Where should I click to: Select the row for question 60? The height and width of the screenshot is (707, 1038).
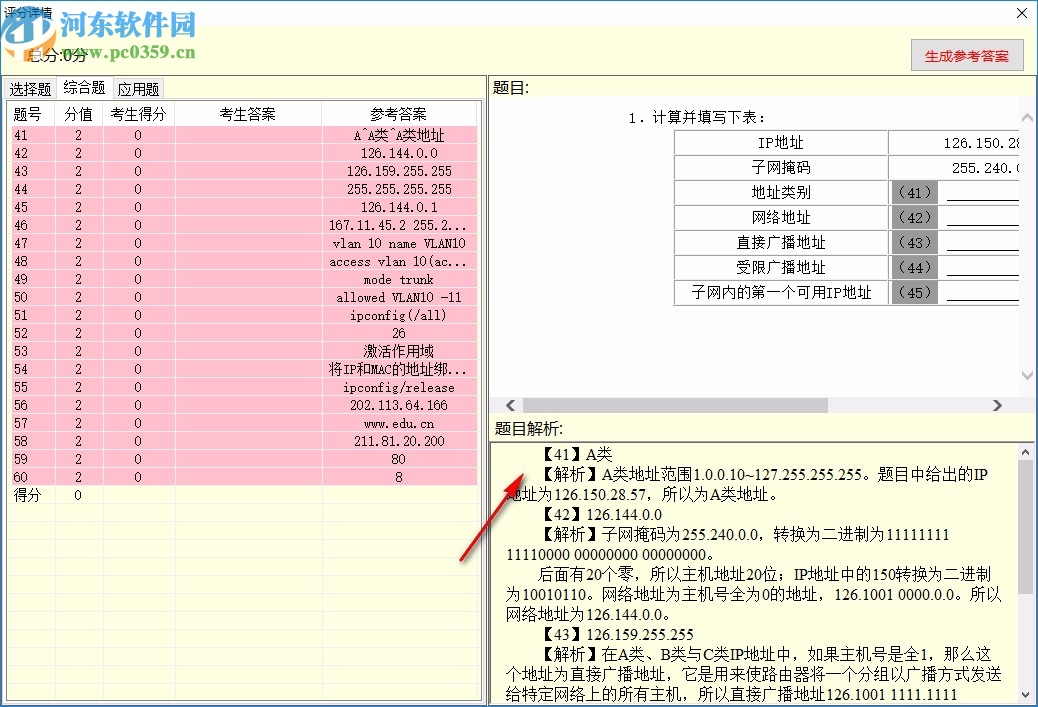[244, 477]
